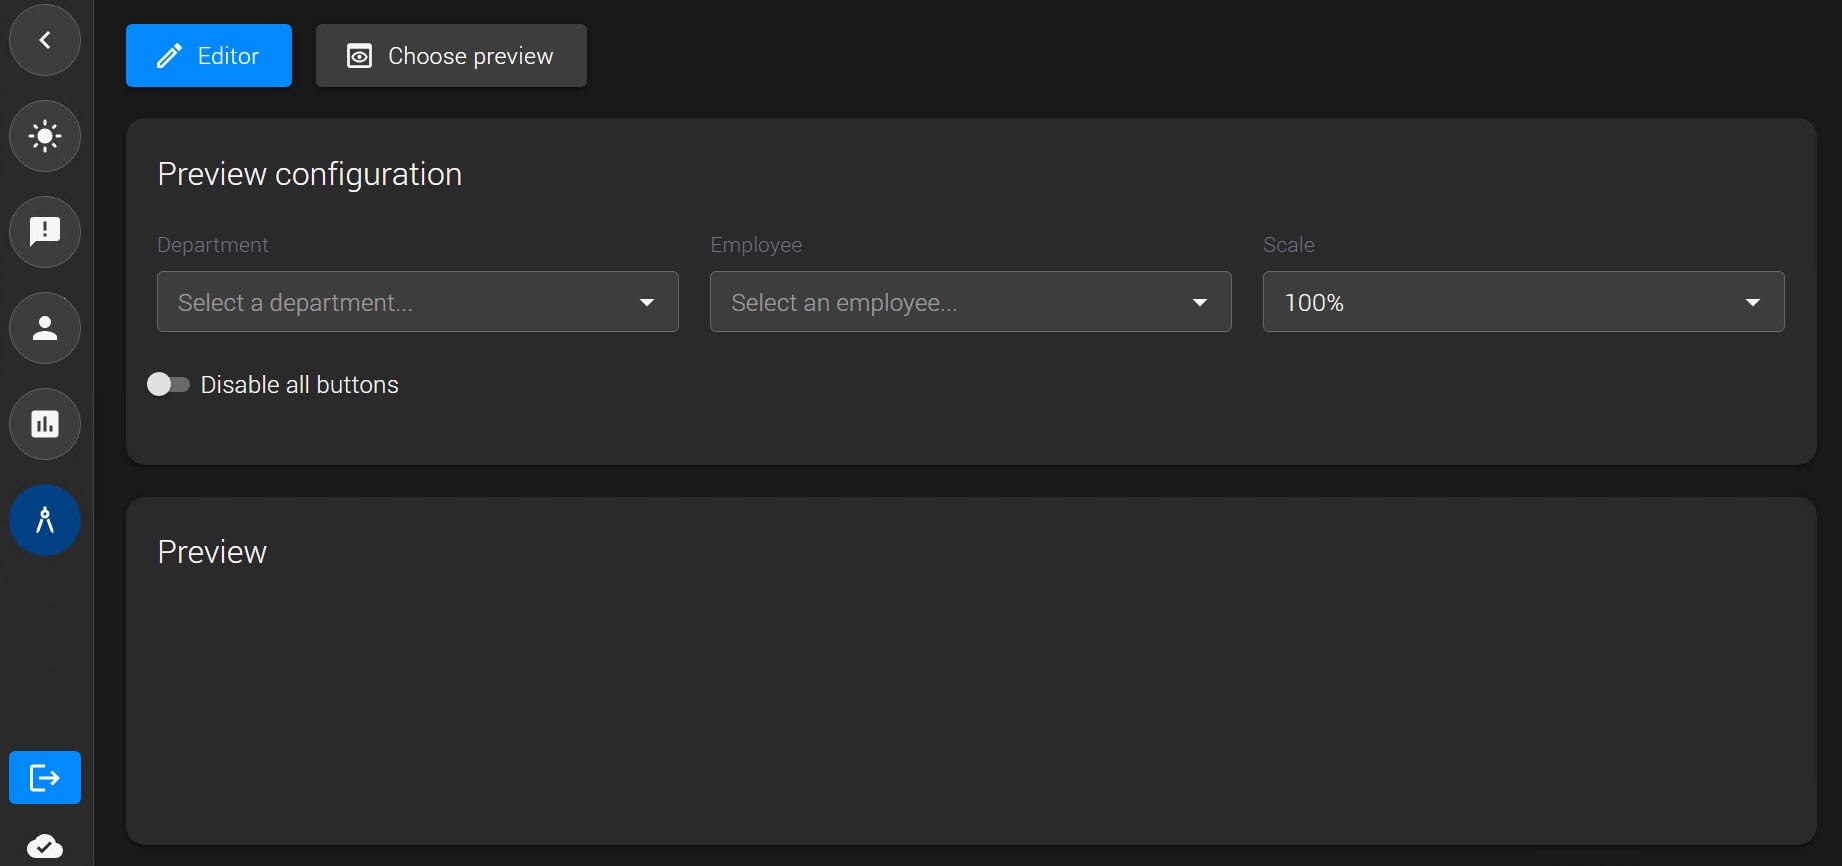The width and height of the screenshot is (1842, 866).
Task: Click the Disable all buttons label
Action: click(299, 385)
